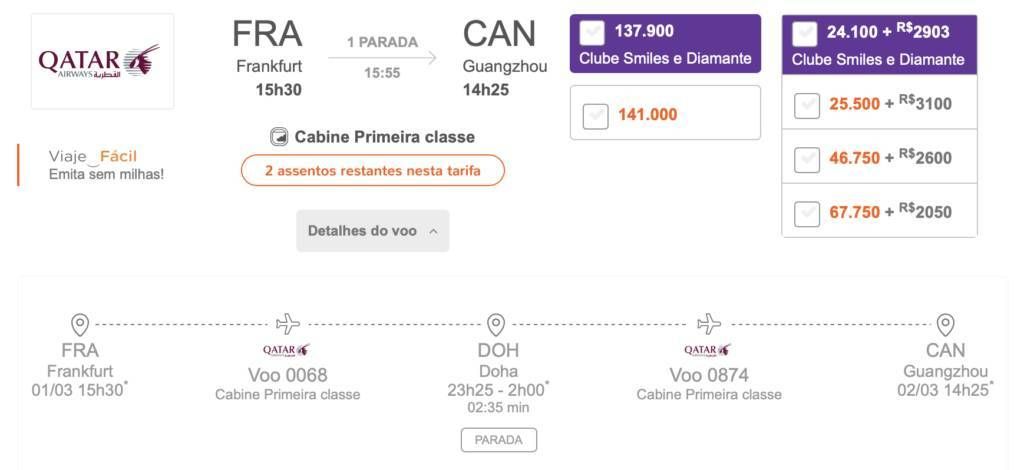
Task: Click the airplane icon for Voo 0874
Action: [x=709, y=324]
